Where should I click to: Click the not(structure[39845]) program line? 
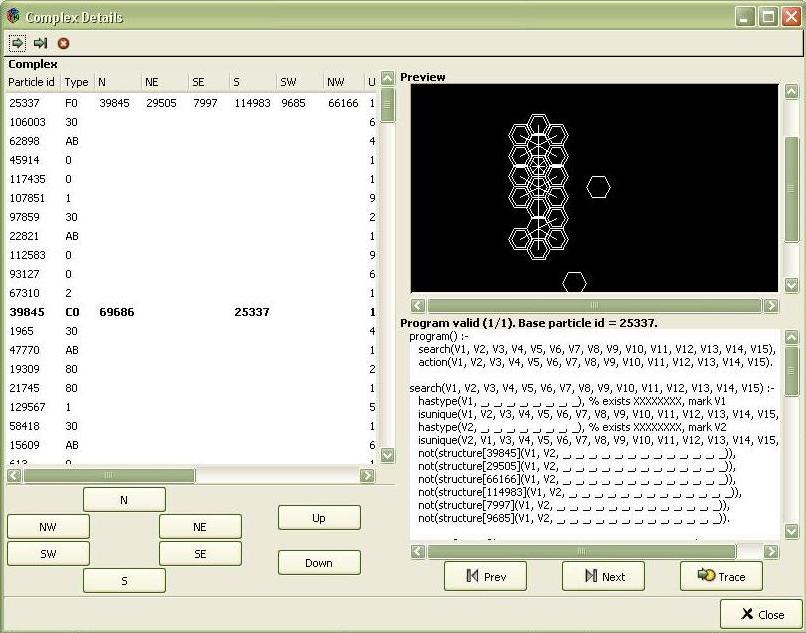(577, 454)
